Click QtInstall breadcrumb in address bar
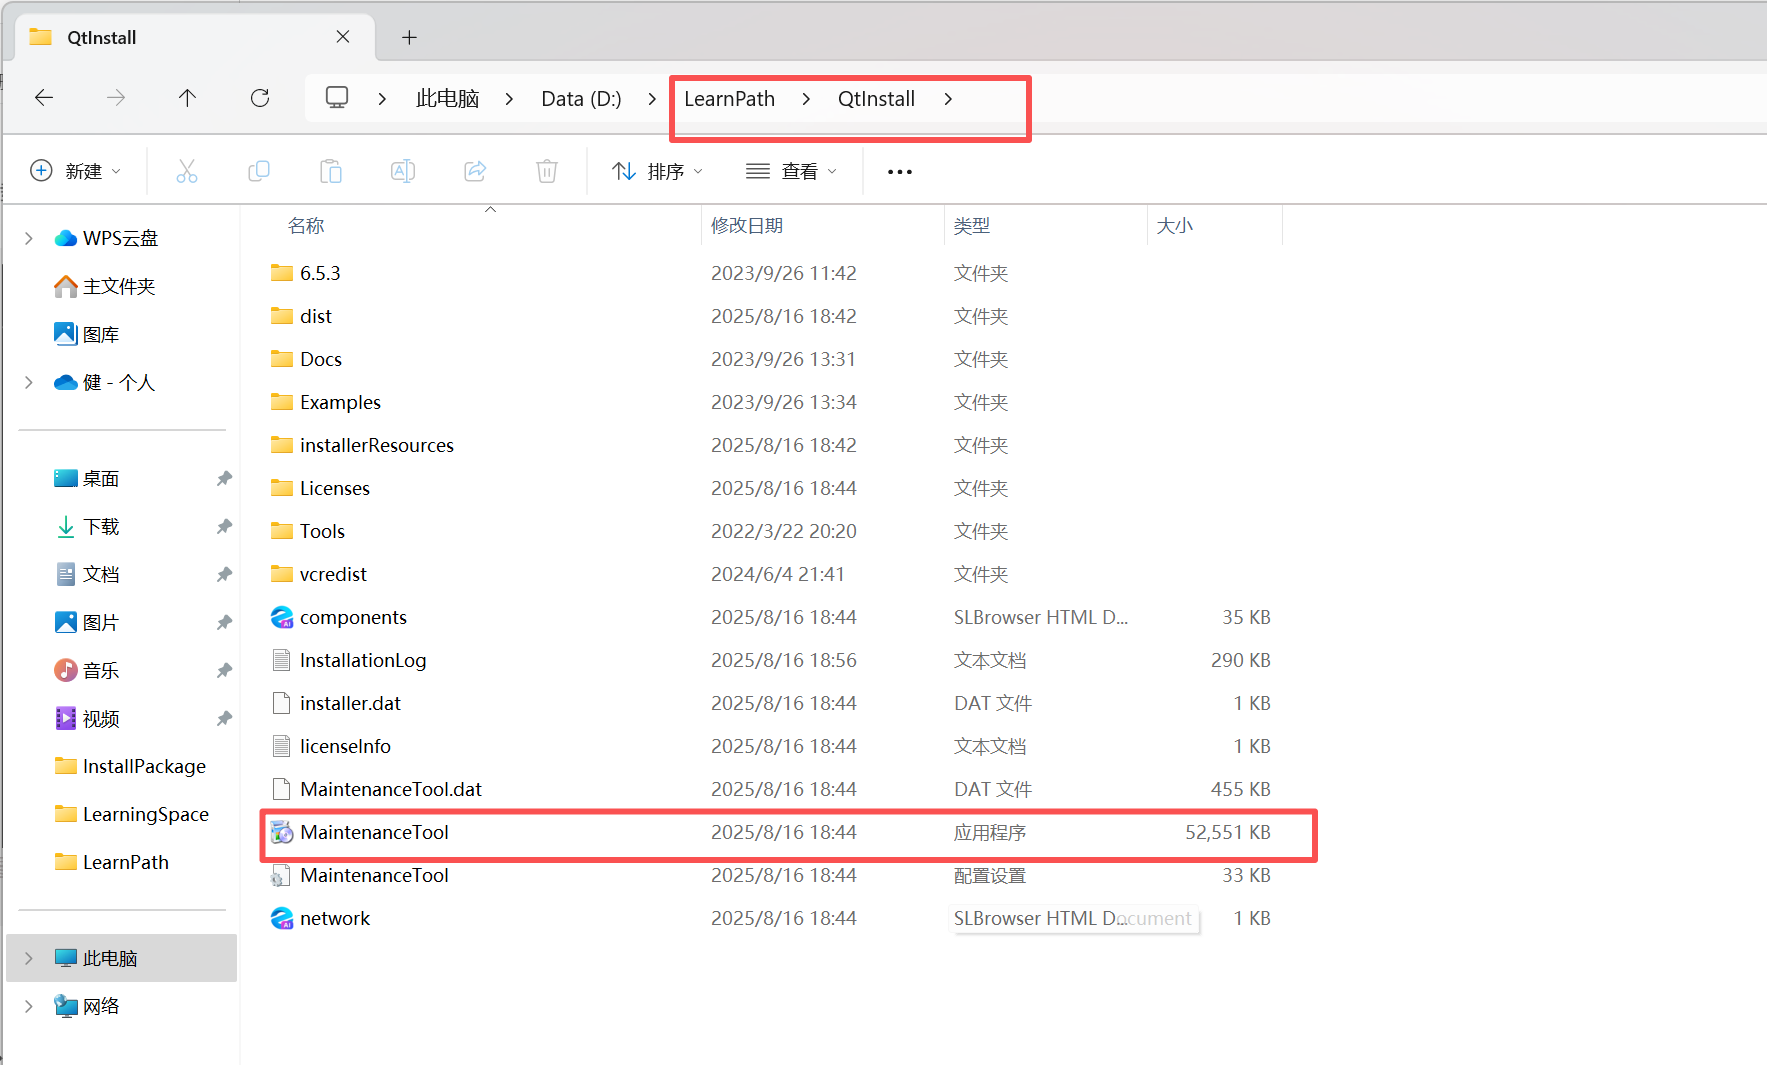Image resolution: width=1767 pixels, height=1065 pixels. (876, 98)
